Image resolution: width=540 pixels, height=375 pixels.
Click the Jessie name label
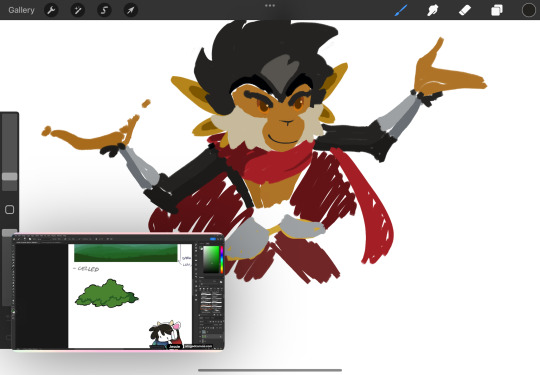pyautogui.click(x=175, y=346)
